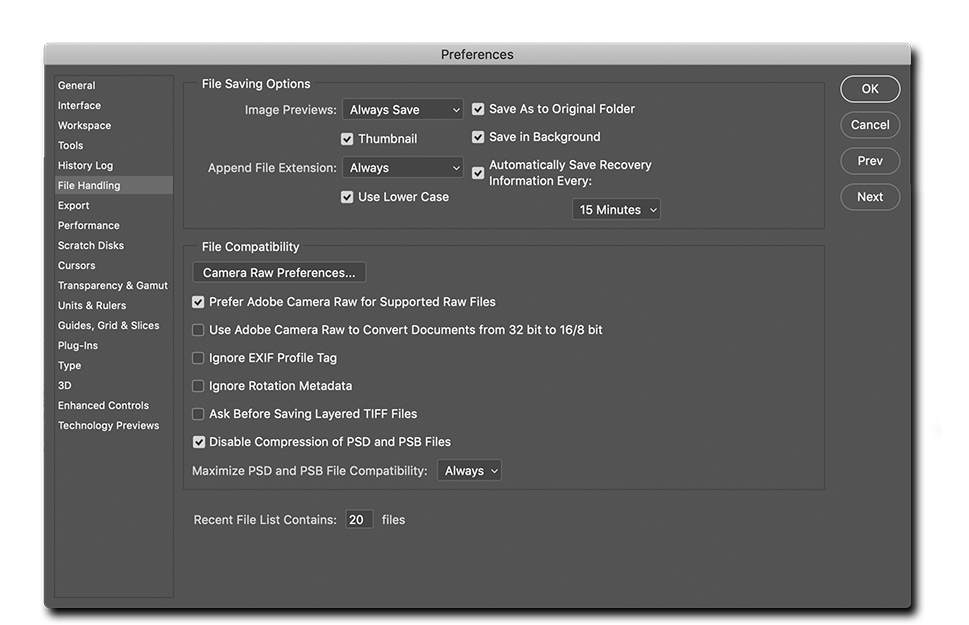Open Scratch Disks settings
969x625 pixels.
tap(91, 245)
